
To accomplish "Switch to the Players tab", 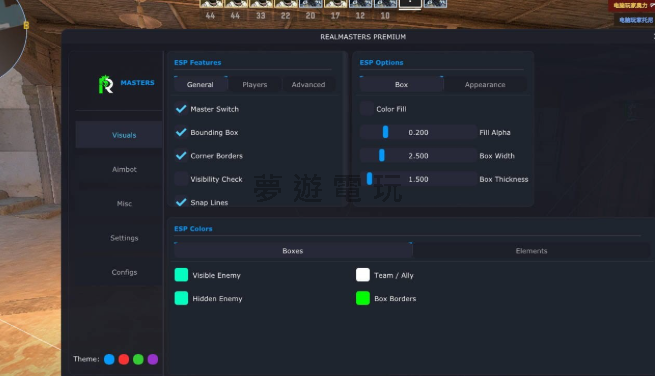I will pyautogui.click(x=255, y=84).
